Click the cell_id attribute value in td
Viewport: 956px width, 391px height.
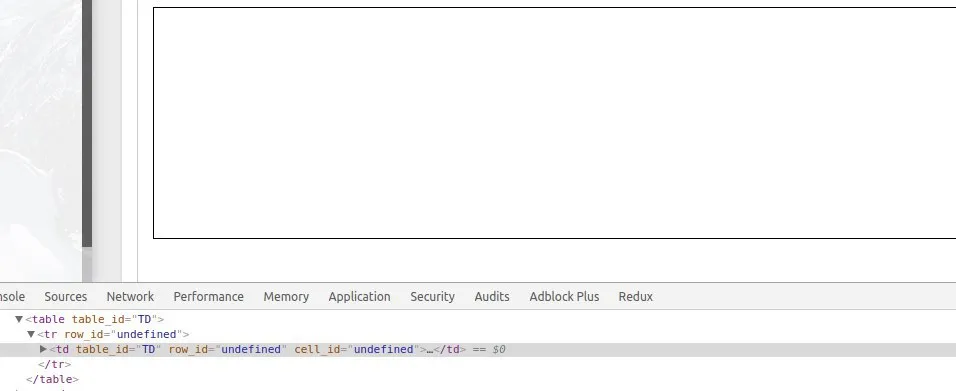(383, 350)
